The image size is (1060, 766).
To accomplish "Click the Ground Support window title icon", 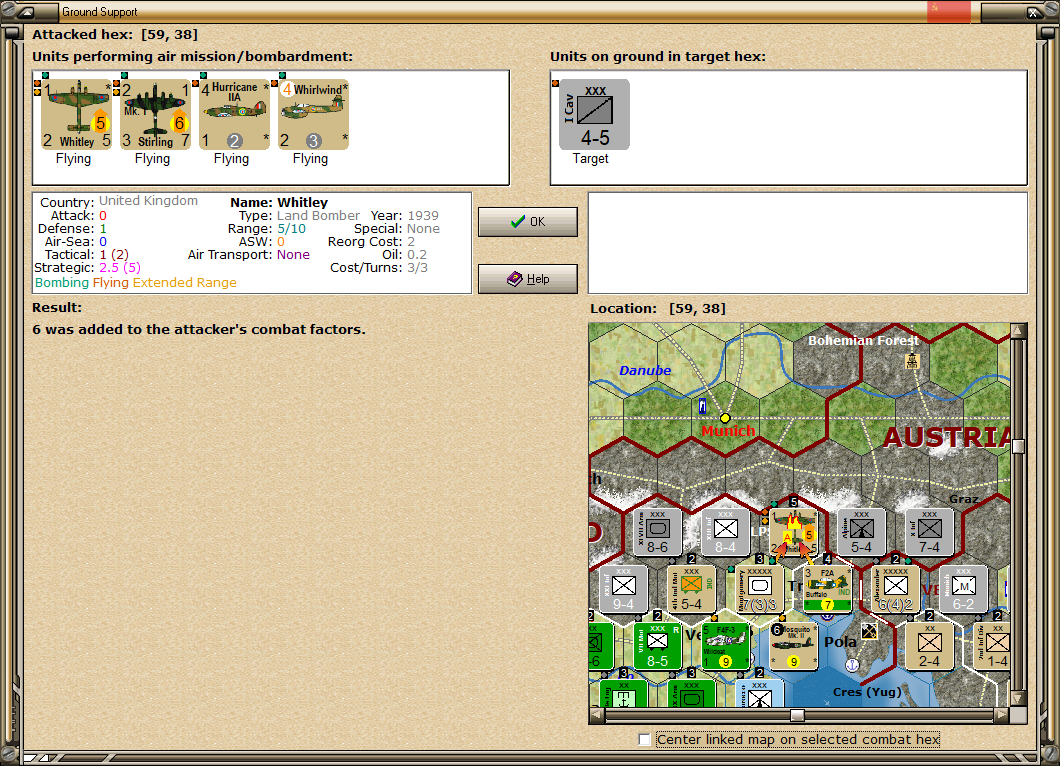I will tap(25, 11).
